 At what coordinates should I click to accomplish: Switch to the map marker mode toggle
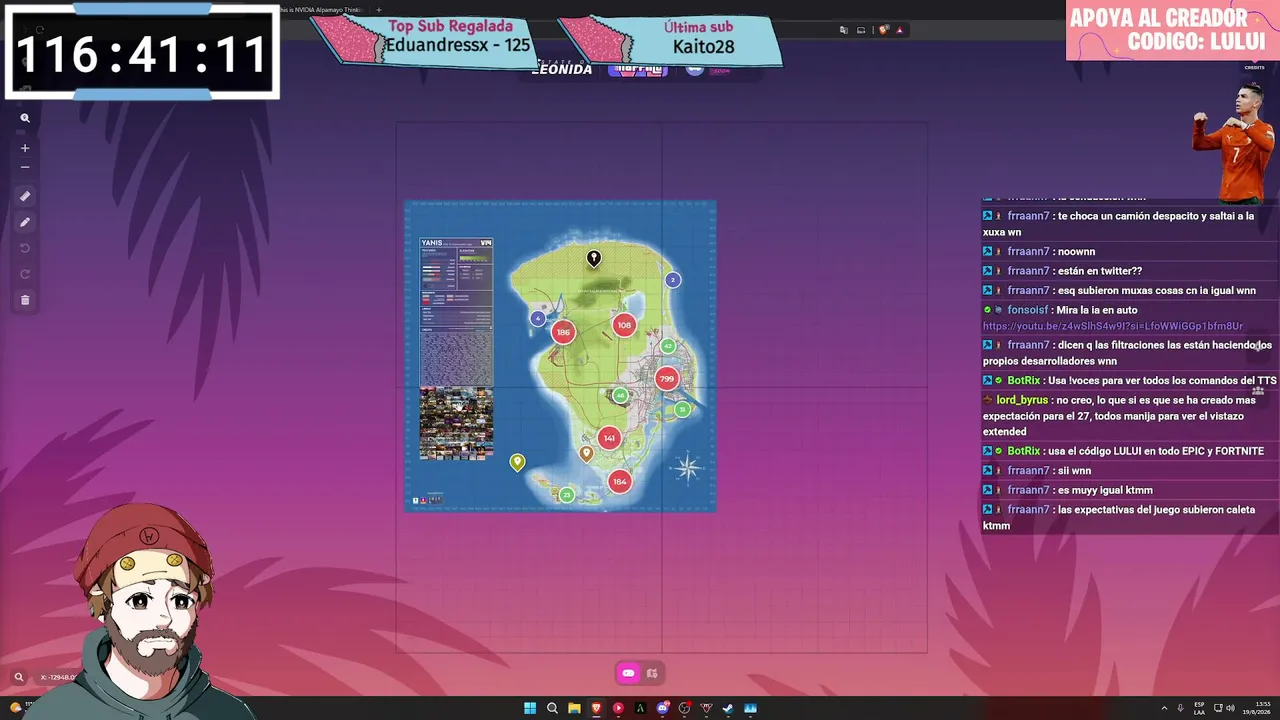pos(652,673)
